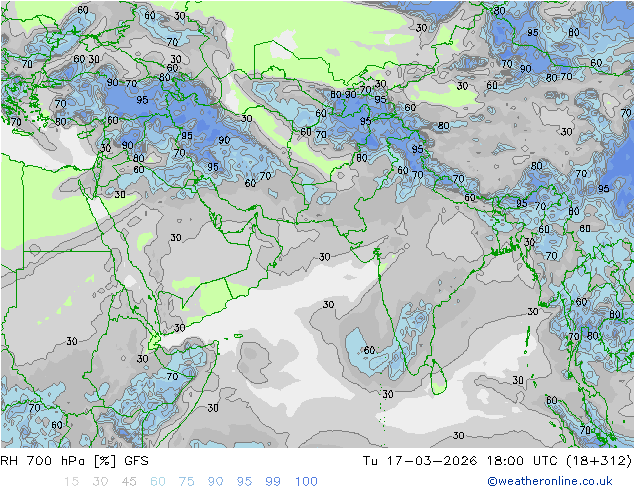
Task: Open the ©weatheronline.co.uk copyright link
Action: (549, 481)
